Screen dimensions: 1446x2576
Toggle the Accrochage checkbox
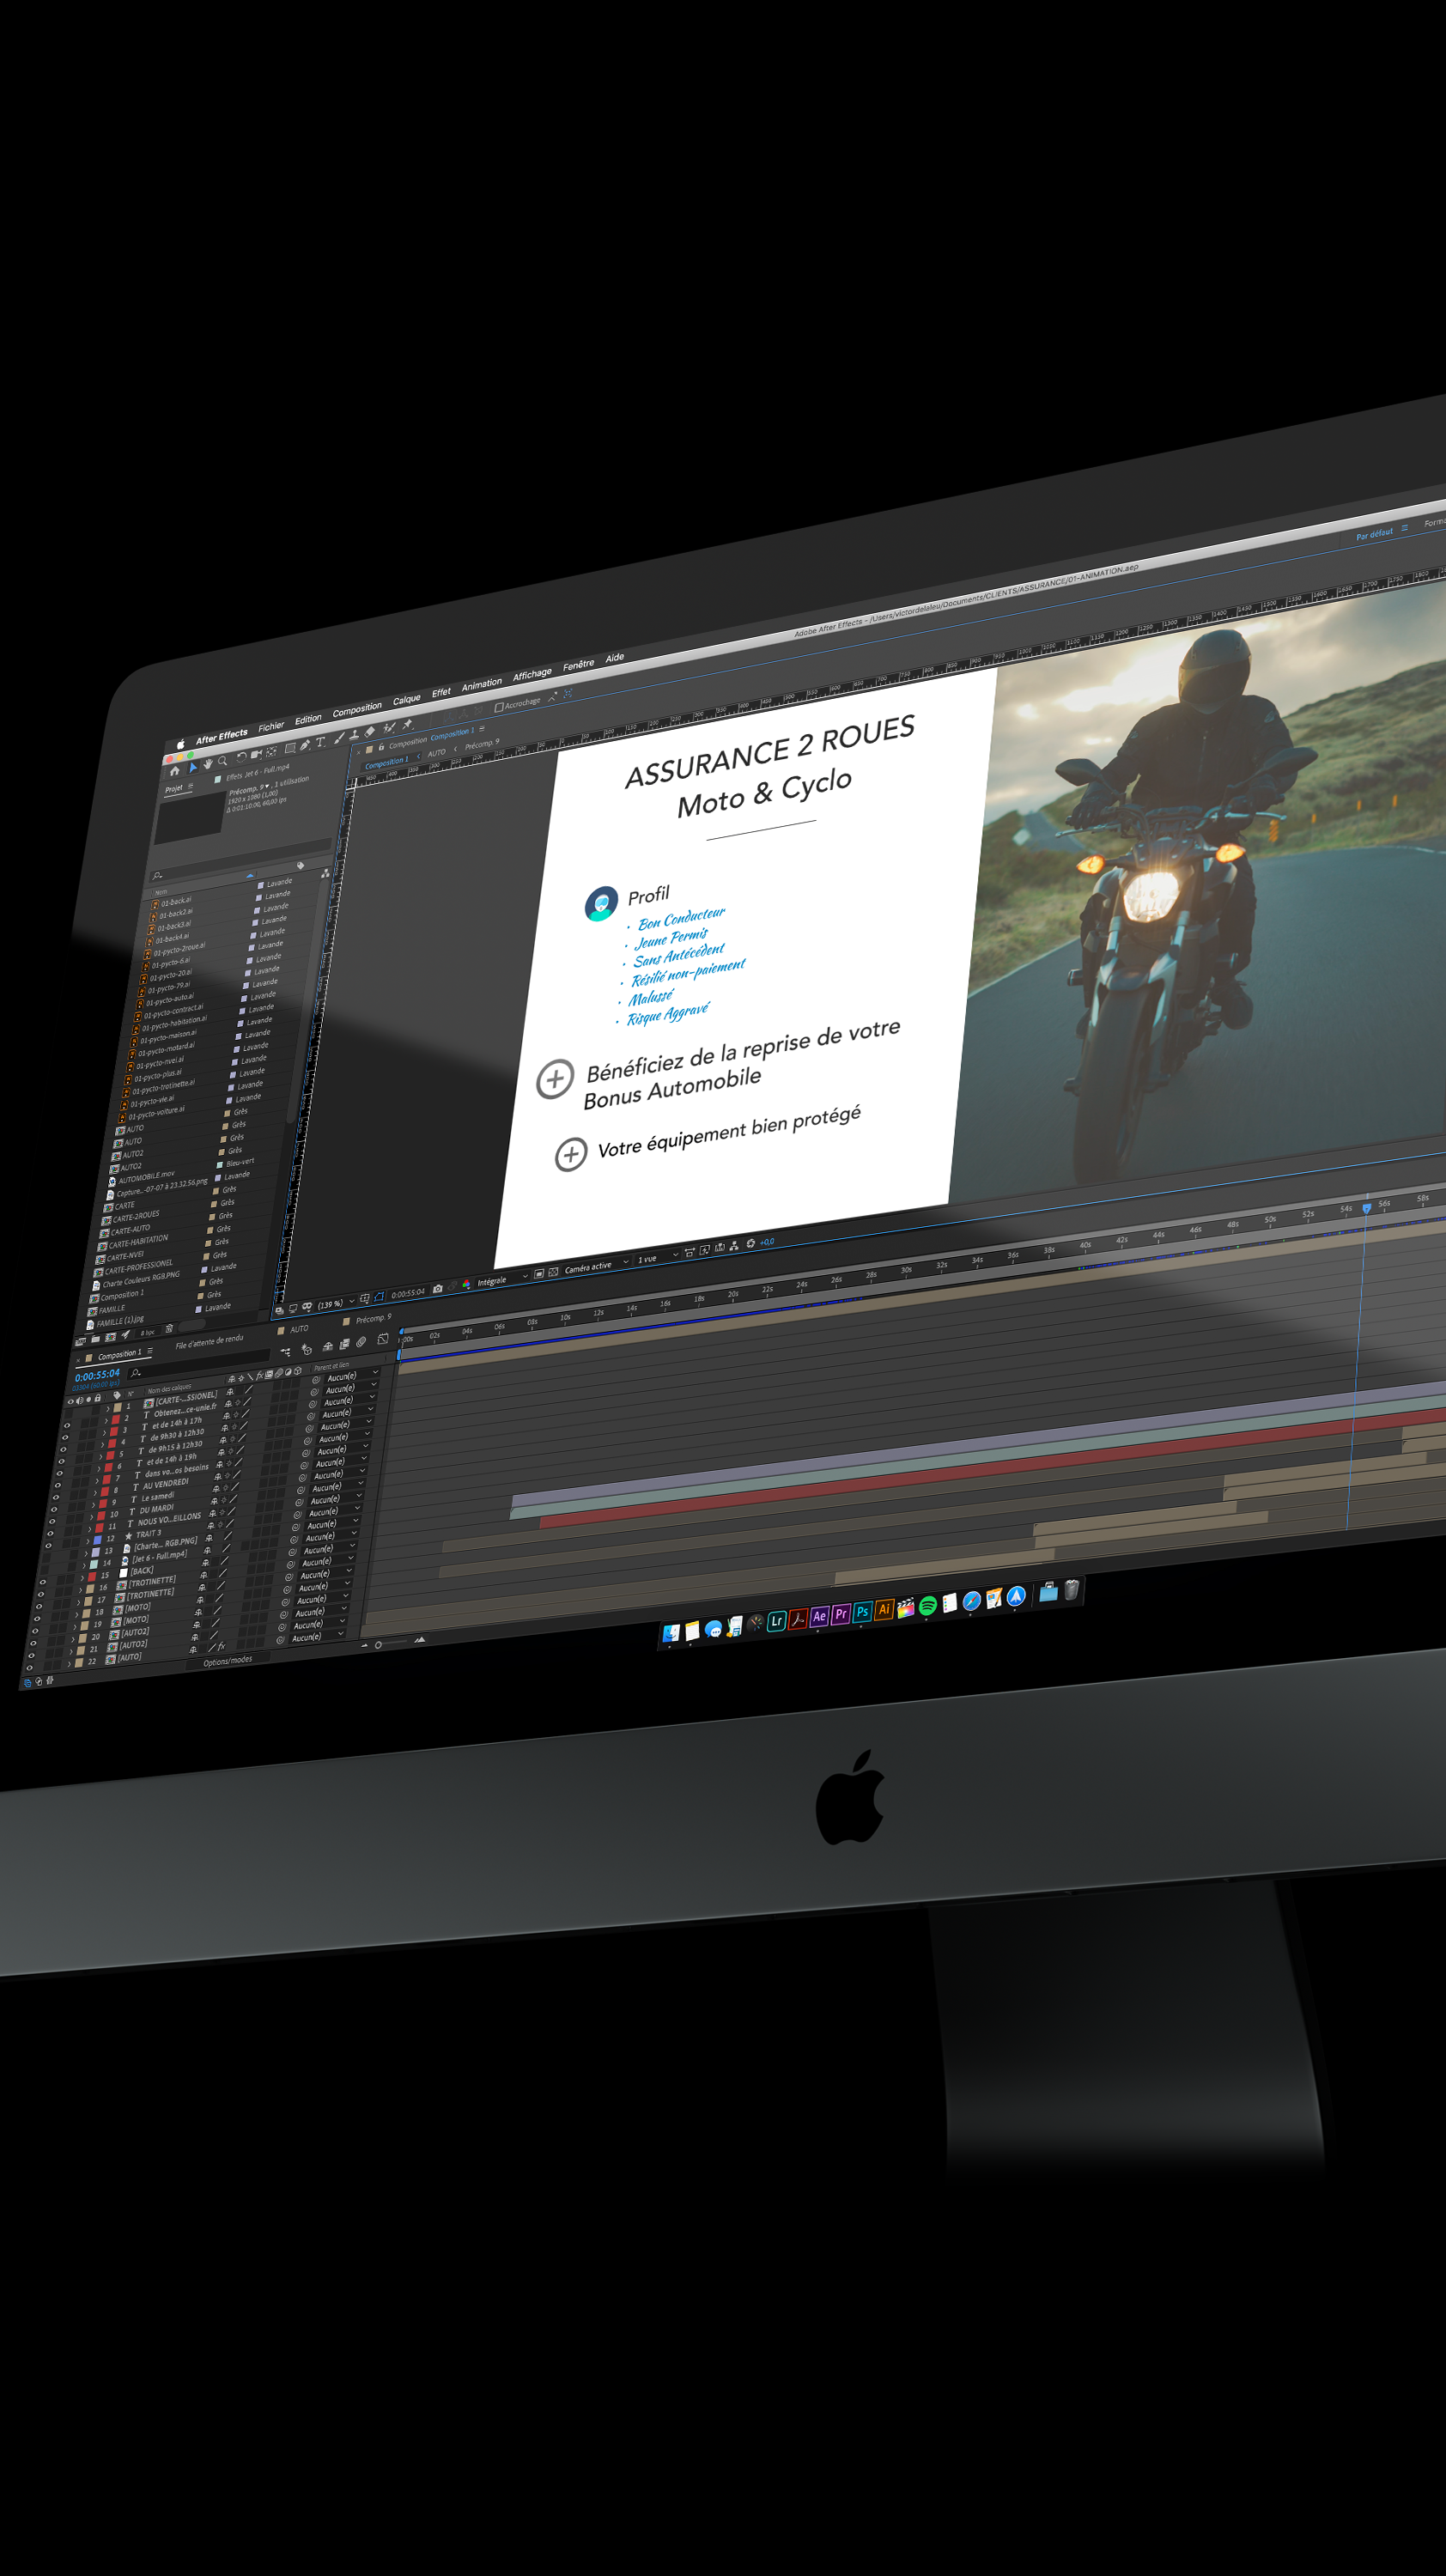point(499,707)
